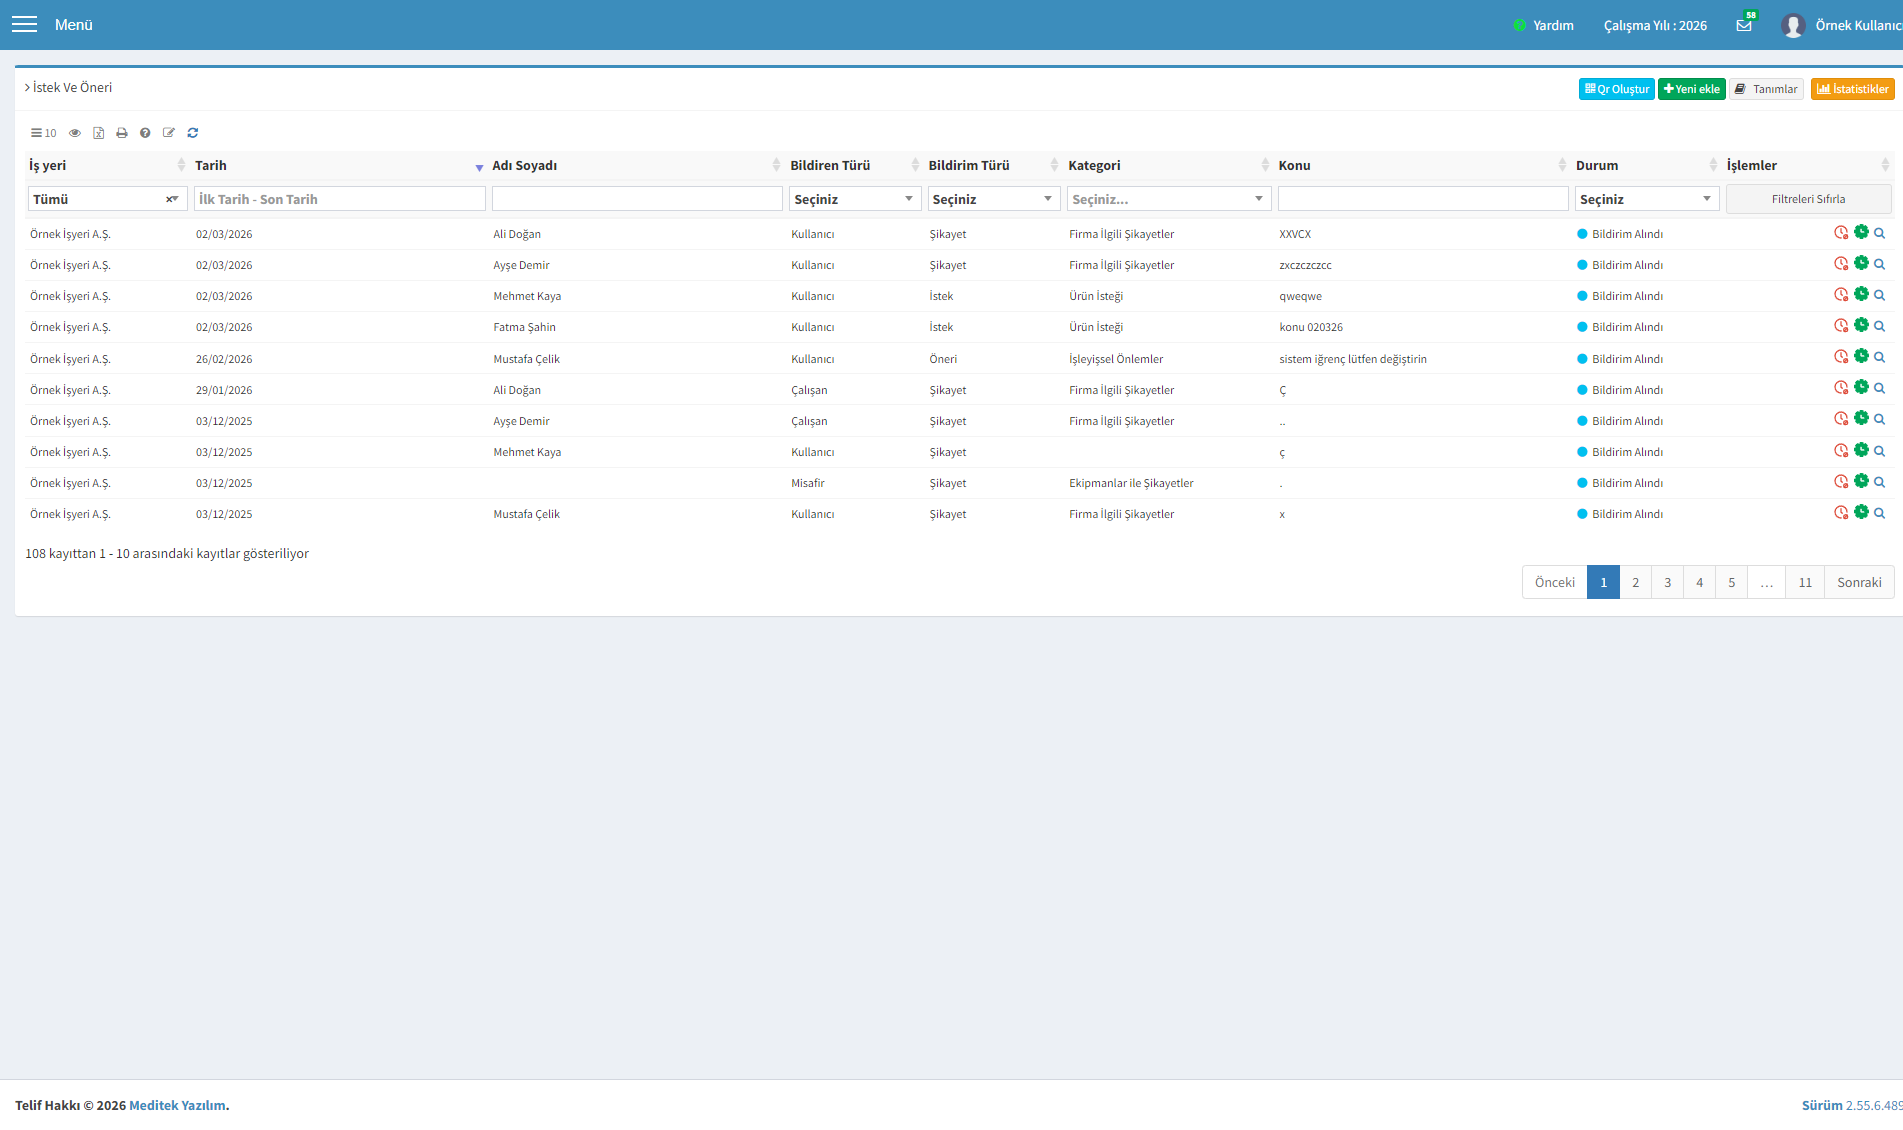Screen dimensions: 1903x1130
Task: Click red clock icon in Mustafa Çelik 26/02/2026 row
Action: pos(1841,357)
